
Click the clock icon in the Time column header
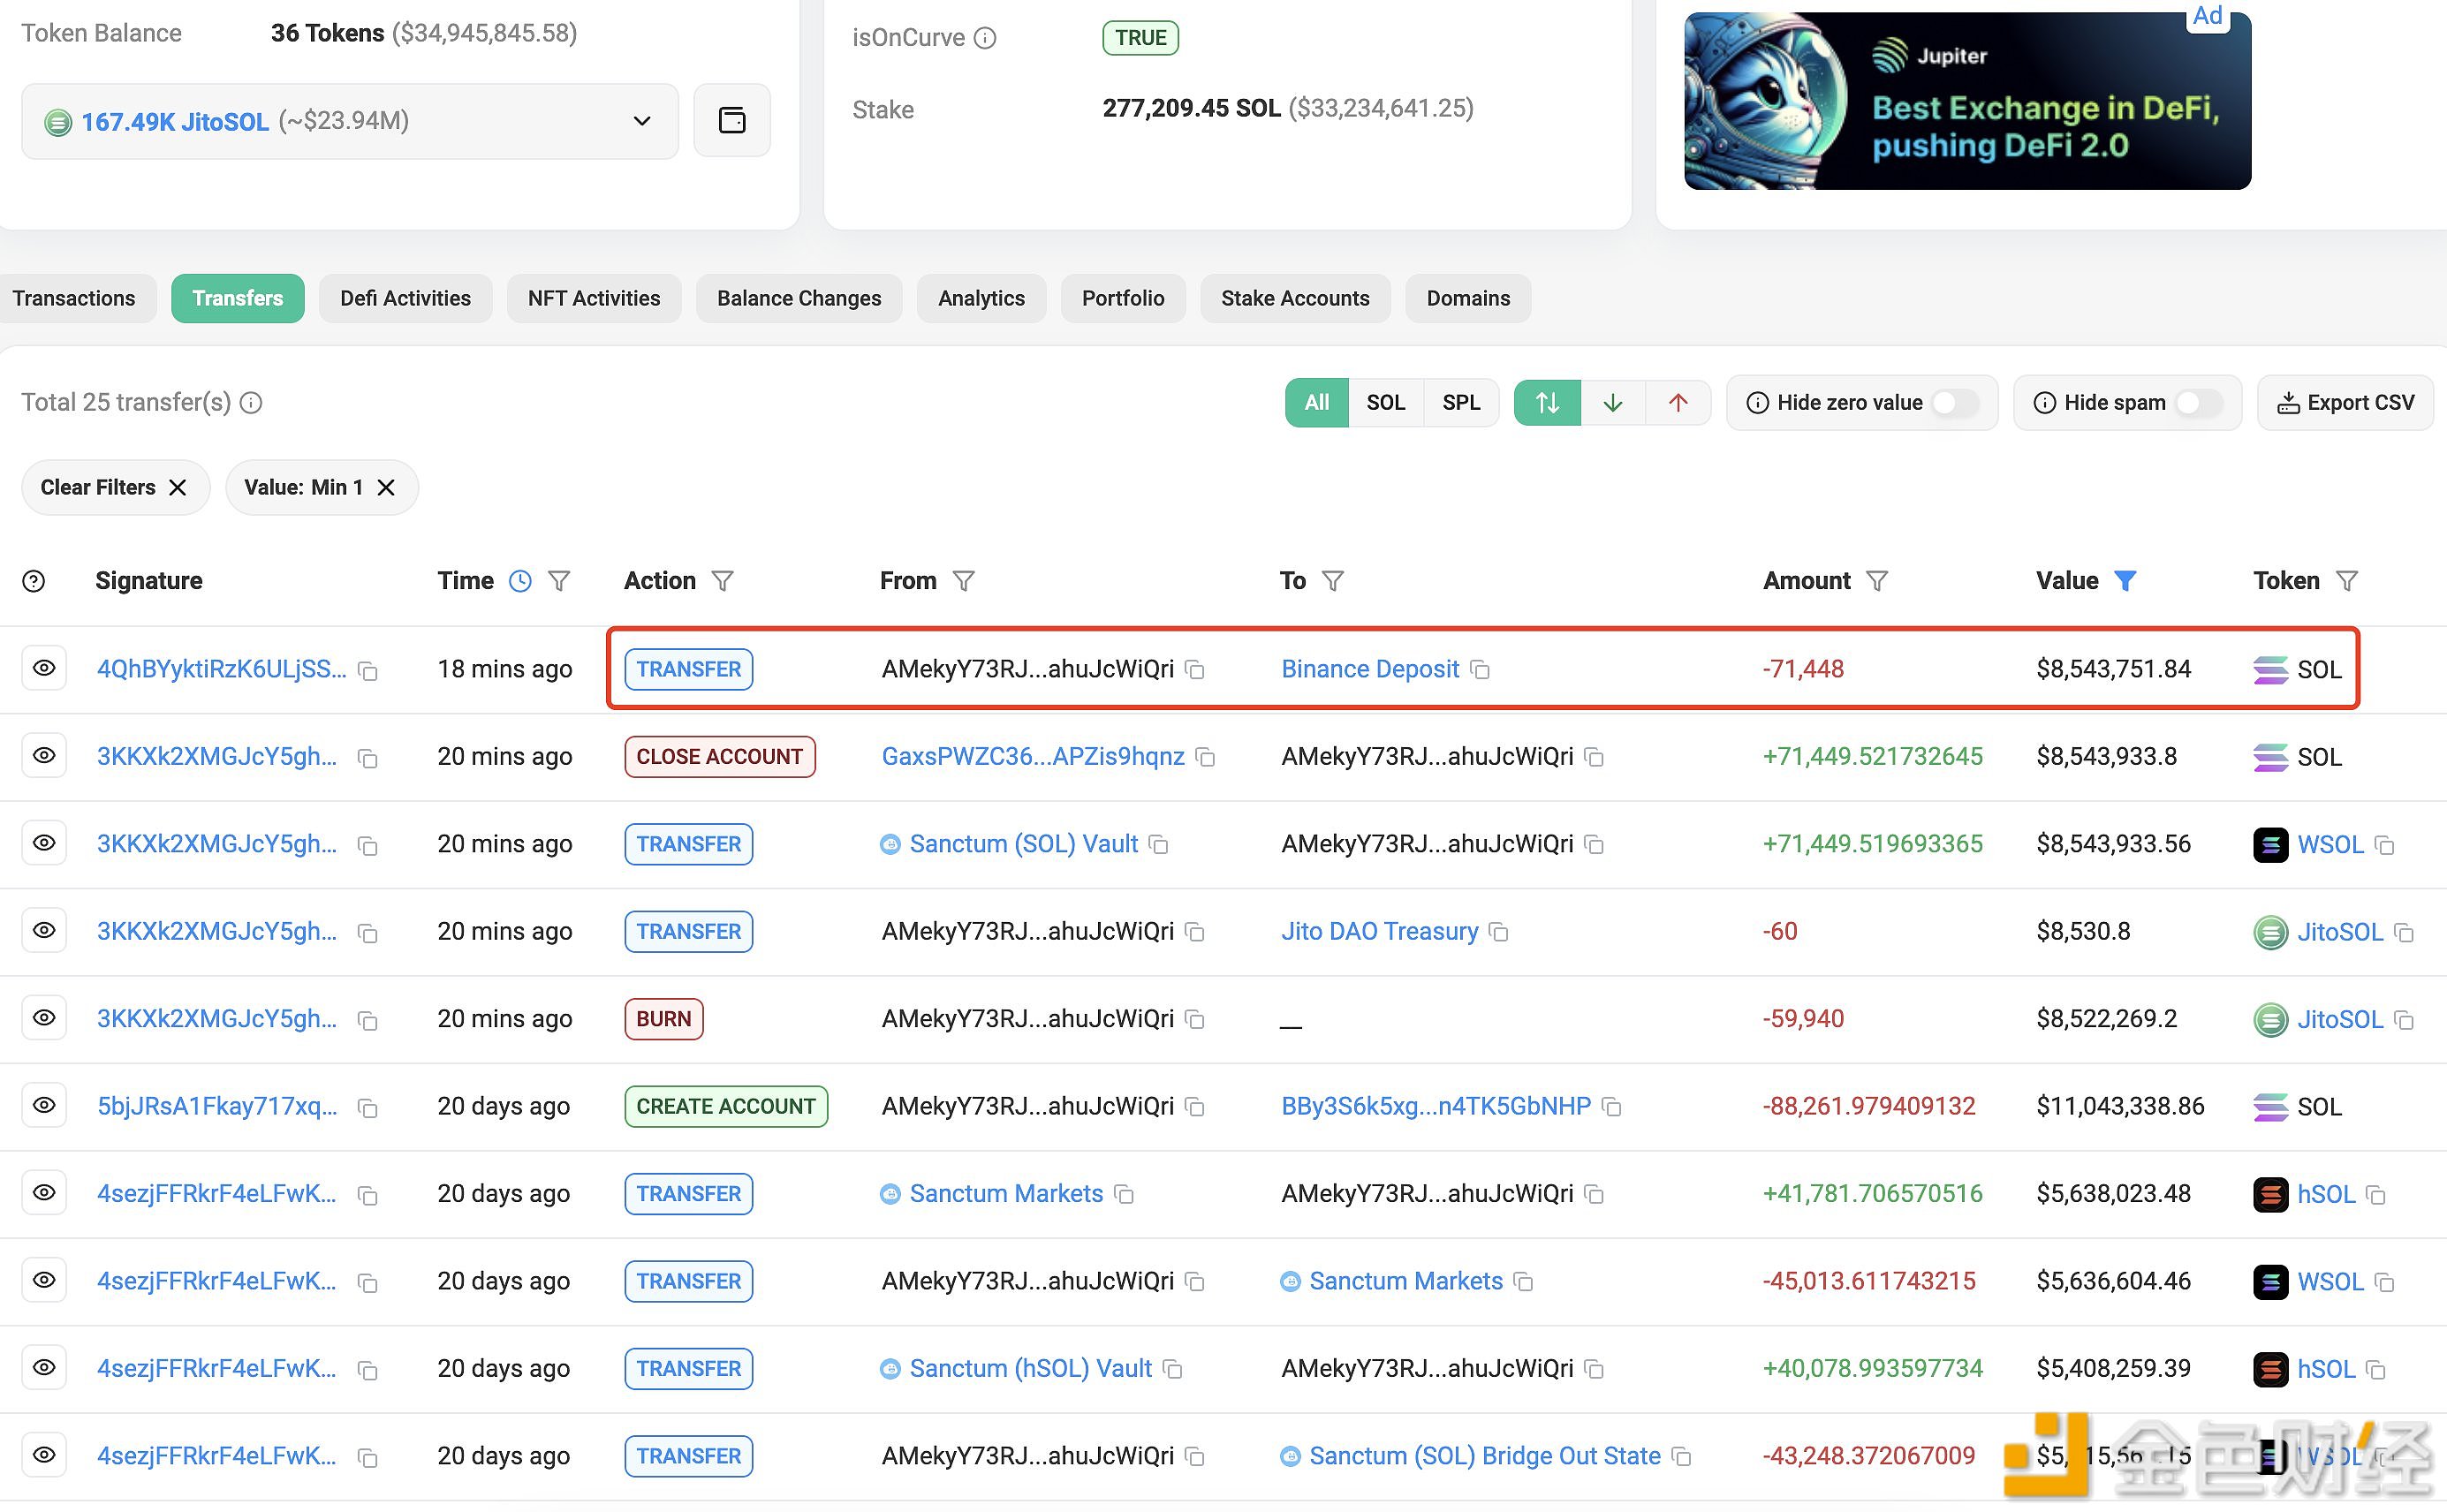pyautogui.click(x=520, y=581)
